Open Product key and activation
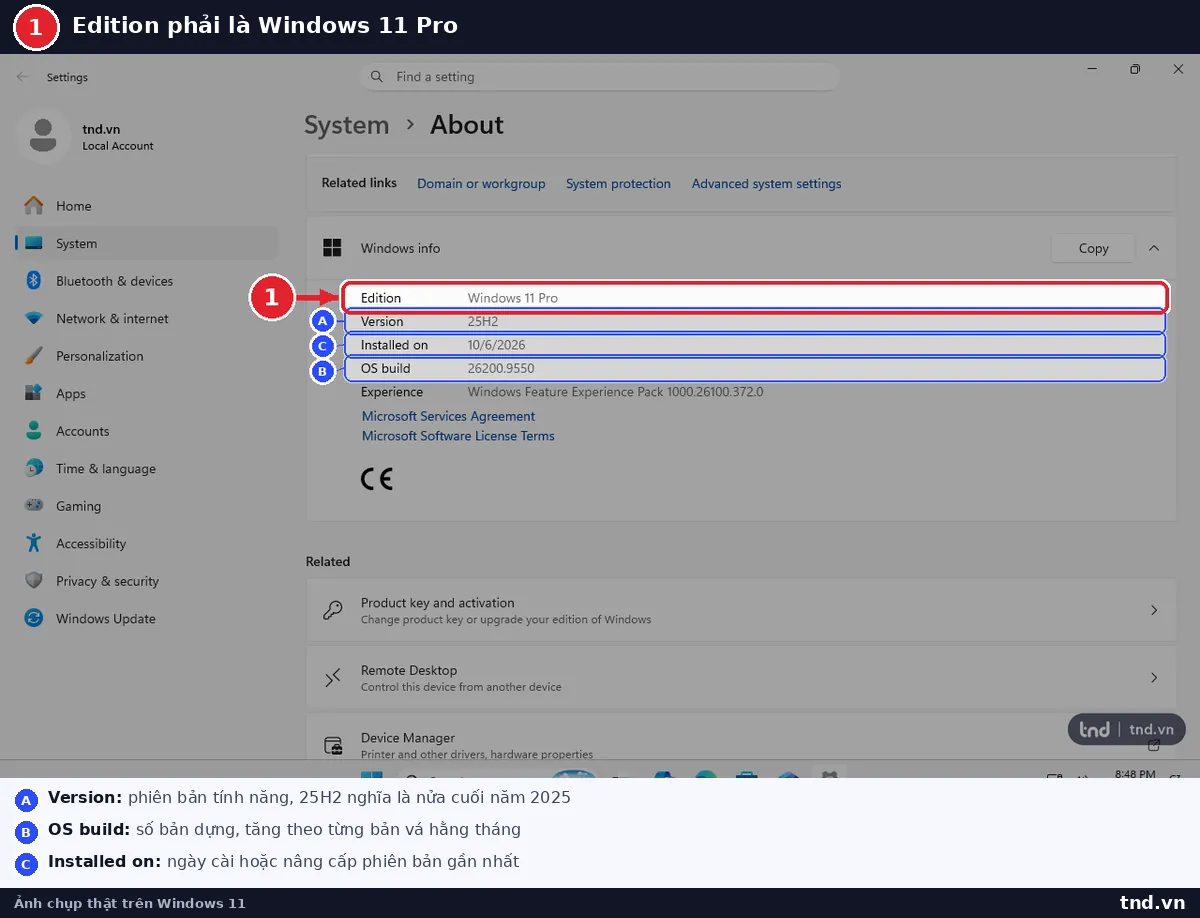The height and width of the screenshot is (918, 1200). [x=741, y=610]
